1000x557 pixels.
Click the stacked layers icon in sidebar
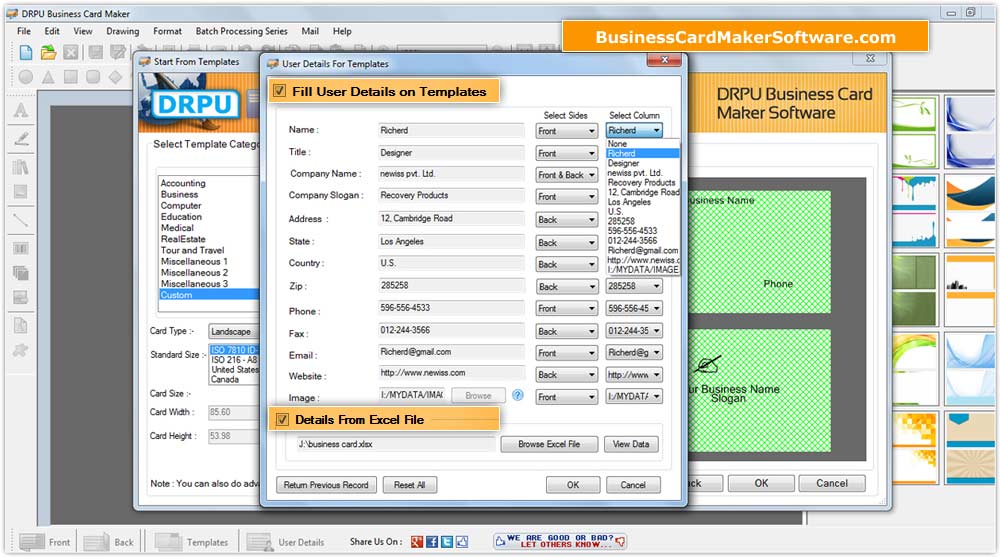click(x=21, y=273)
